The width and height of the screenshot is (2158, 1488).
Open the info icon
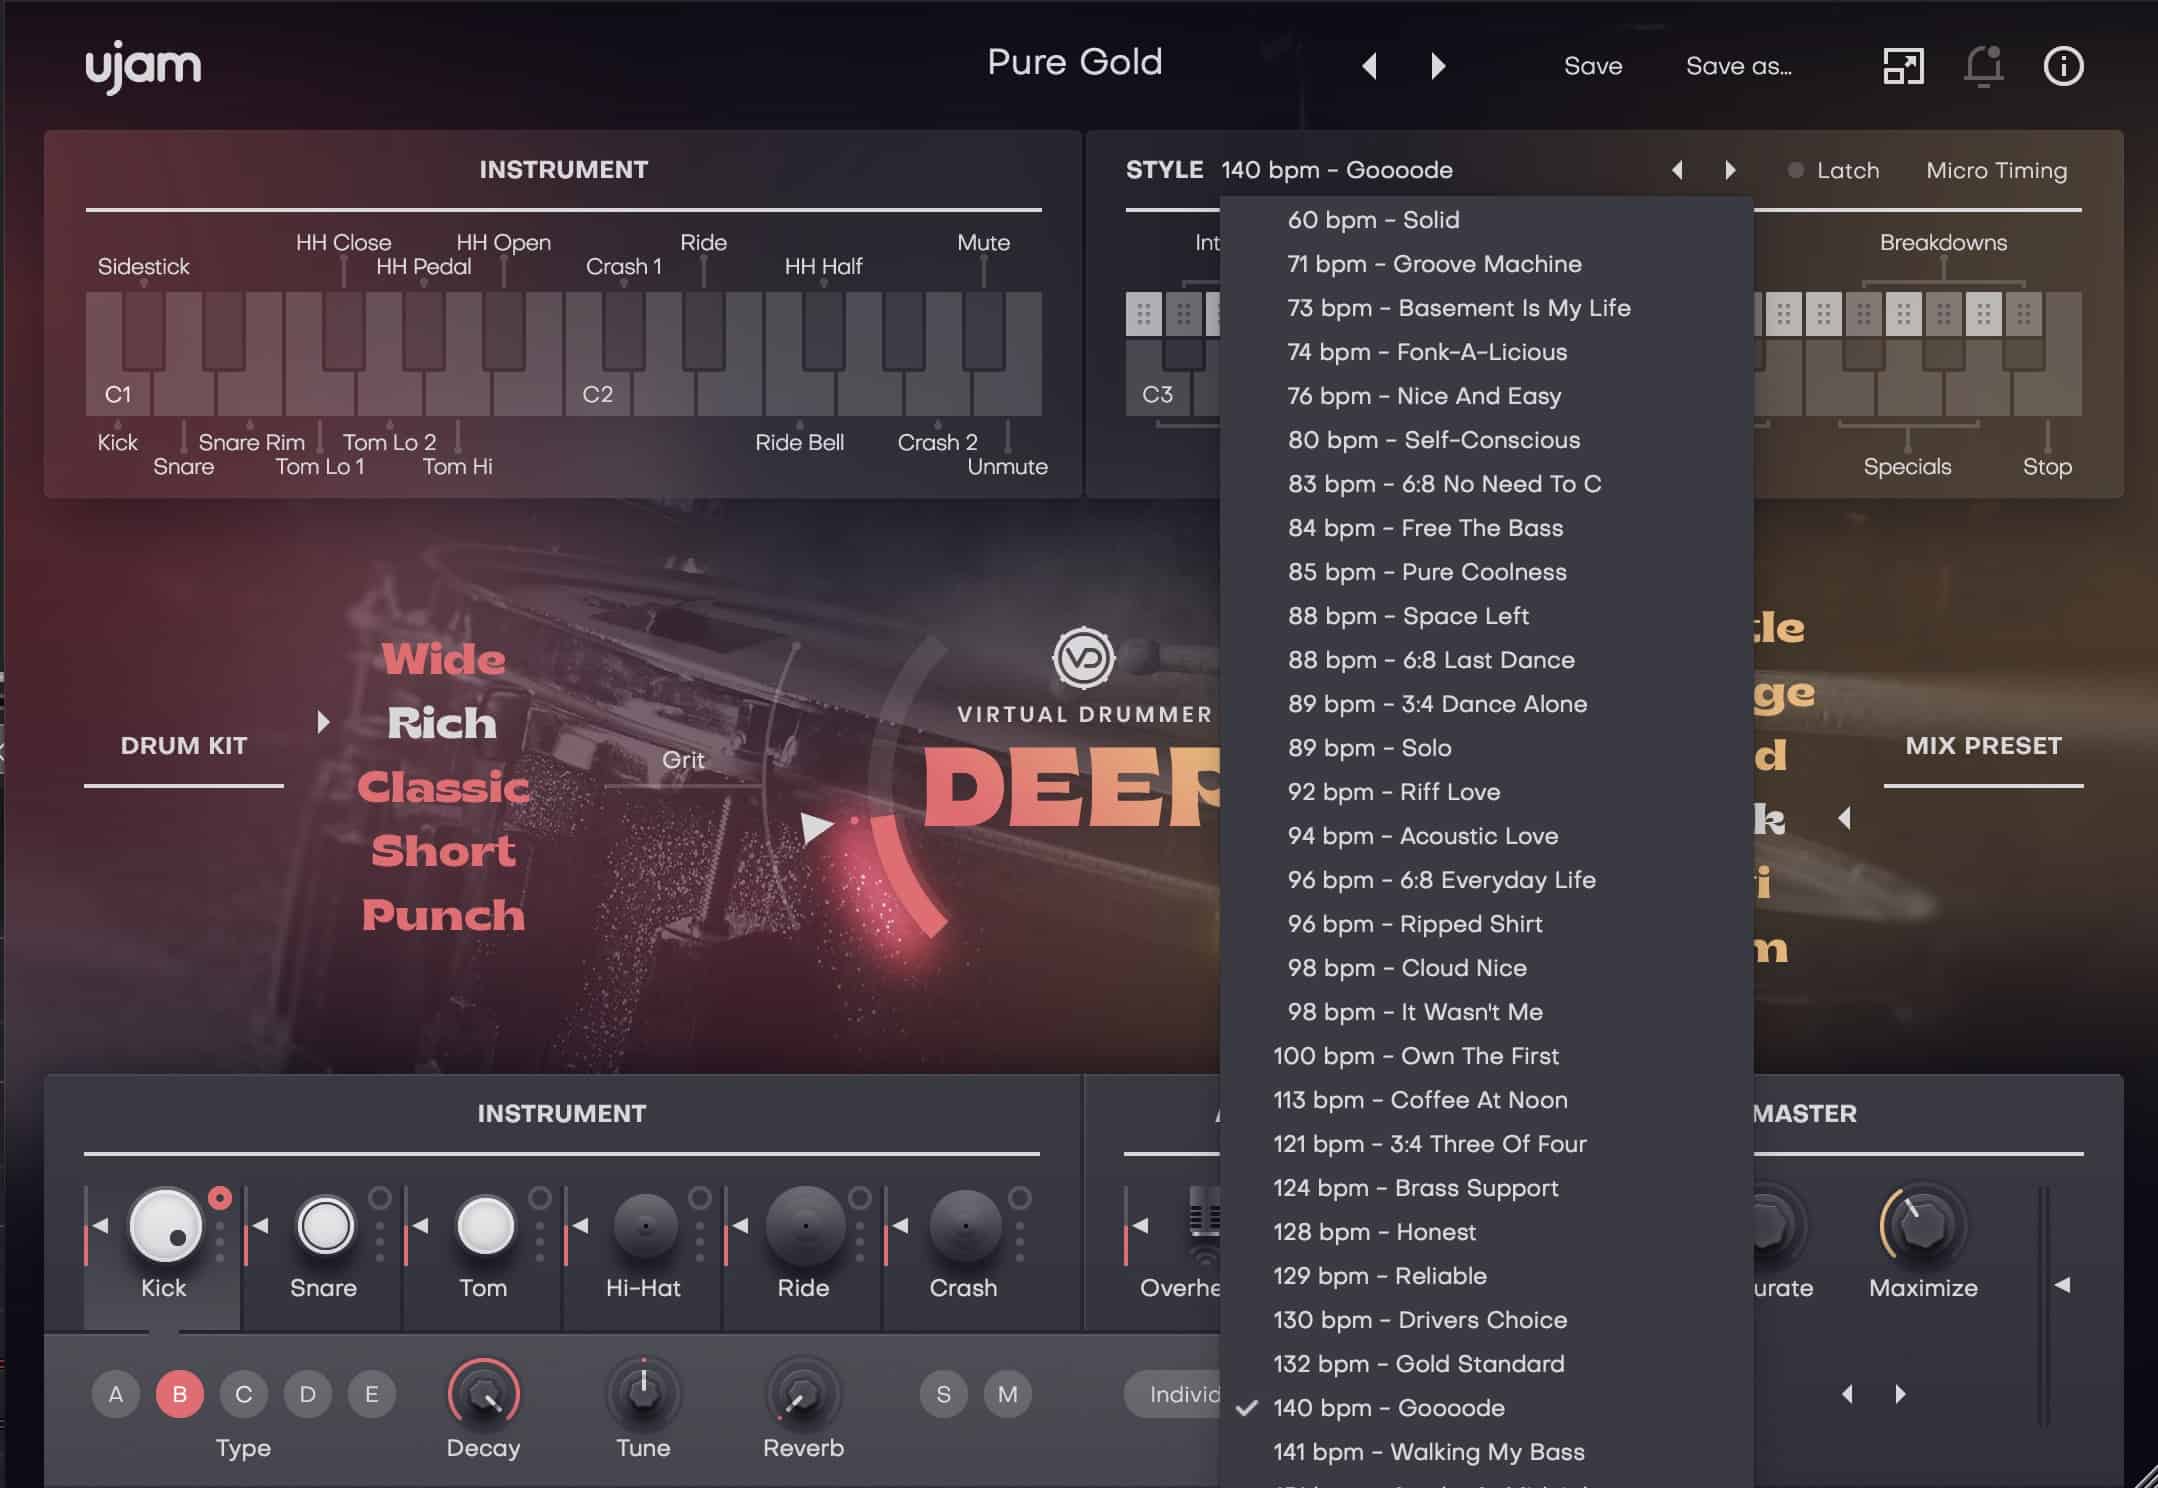2063,66
